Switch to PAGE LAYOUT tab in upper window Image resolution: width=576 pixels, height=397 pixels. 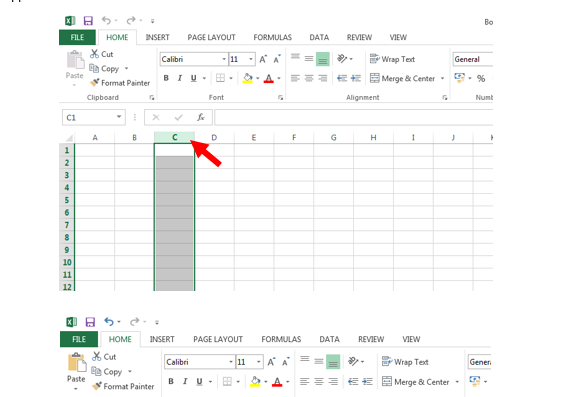[x=211, y=37]
